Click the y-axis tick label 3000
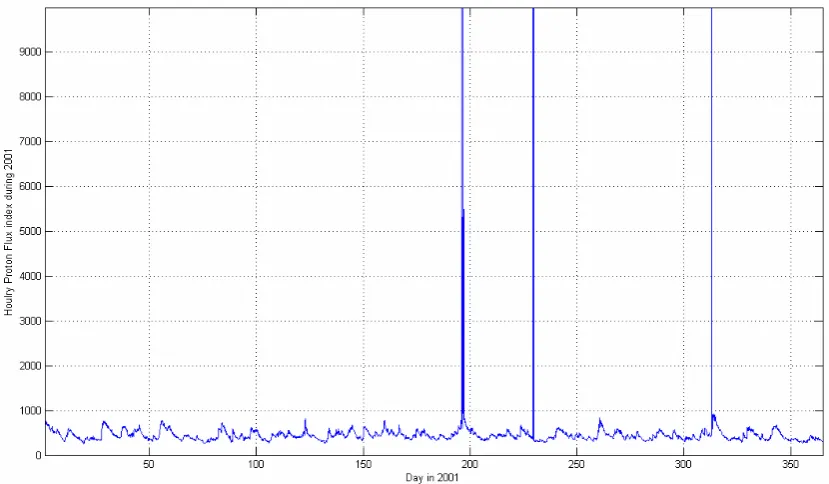Viewport: 829px width, 484px height. point(31,322)
